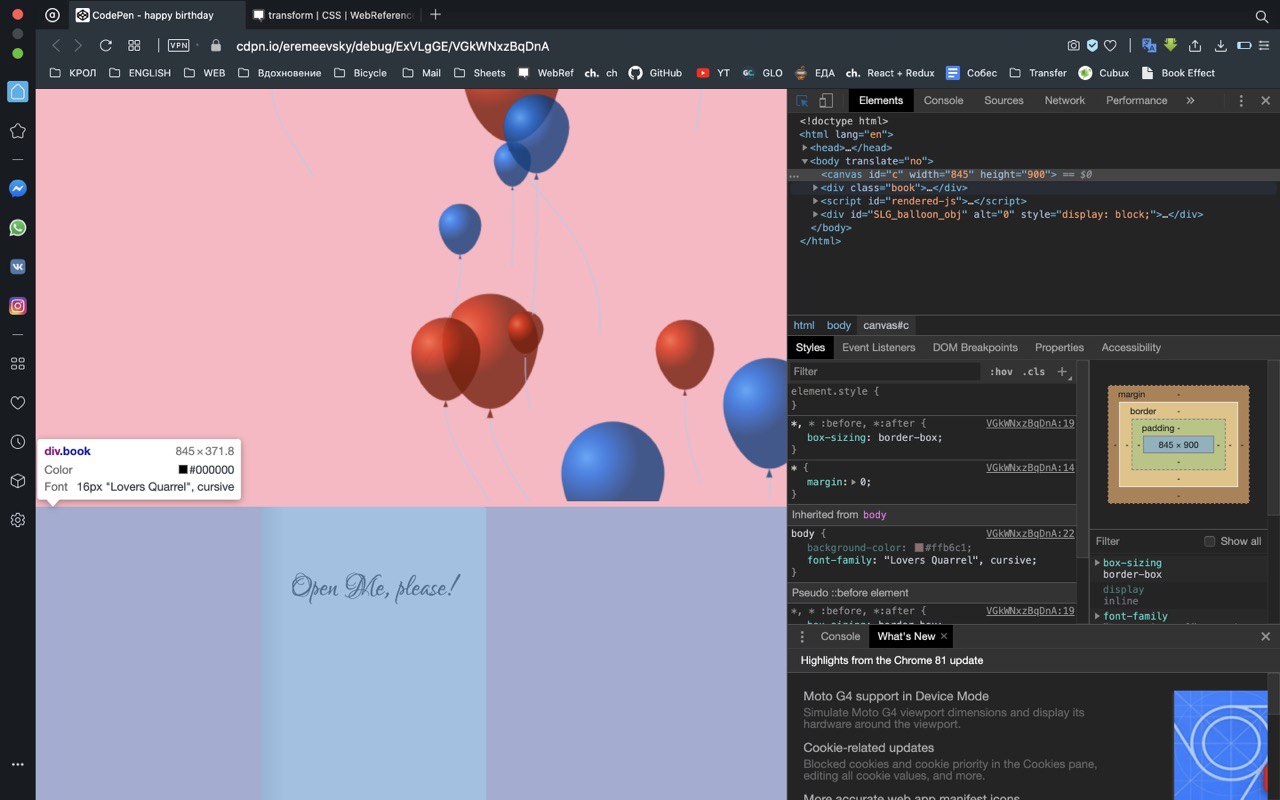Open source link VGkWNxzBqDnA:22
This screenshot has height=800, width=1280.
(1030, 534)
